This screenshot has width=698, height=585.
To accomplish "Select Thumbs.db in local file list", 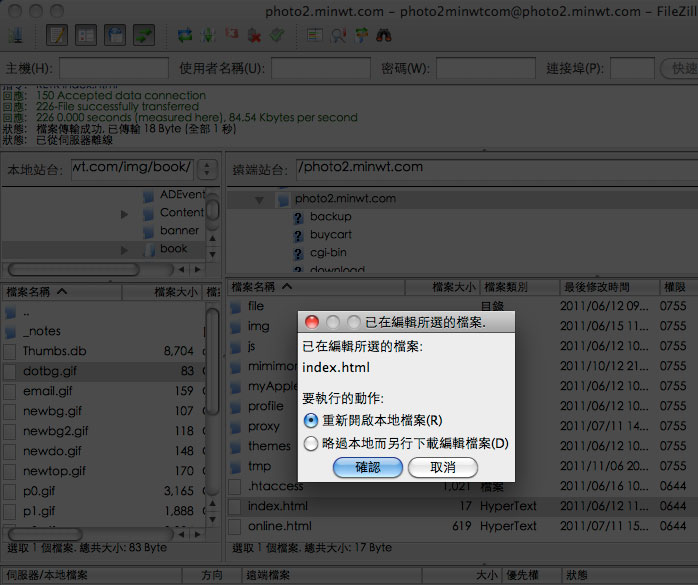I will pyautogui.click(x=103, y=351).
